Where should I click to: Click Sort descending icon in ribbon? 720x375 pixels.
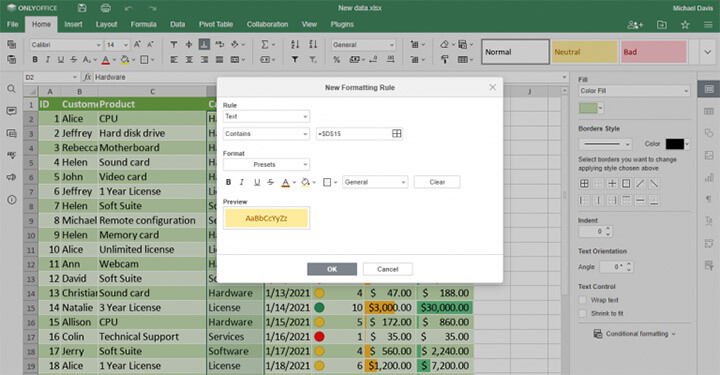313,45
